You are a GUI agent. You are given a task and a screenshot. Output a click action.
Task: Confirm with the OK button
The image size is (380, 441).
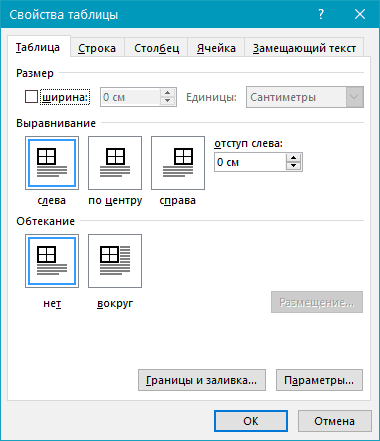251,421
